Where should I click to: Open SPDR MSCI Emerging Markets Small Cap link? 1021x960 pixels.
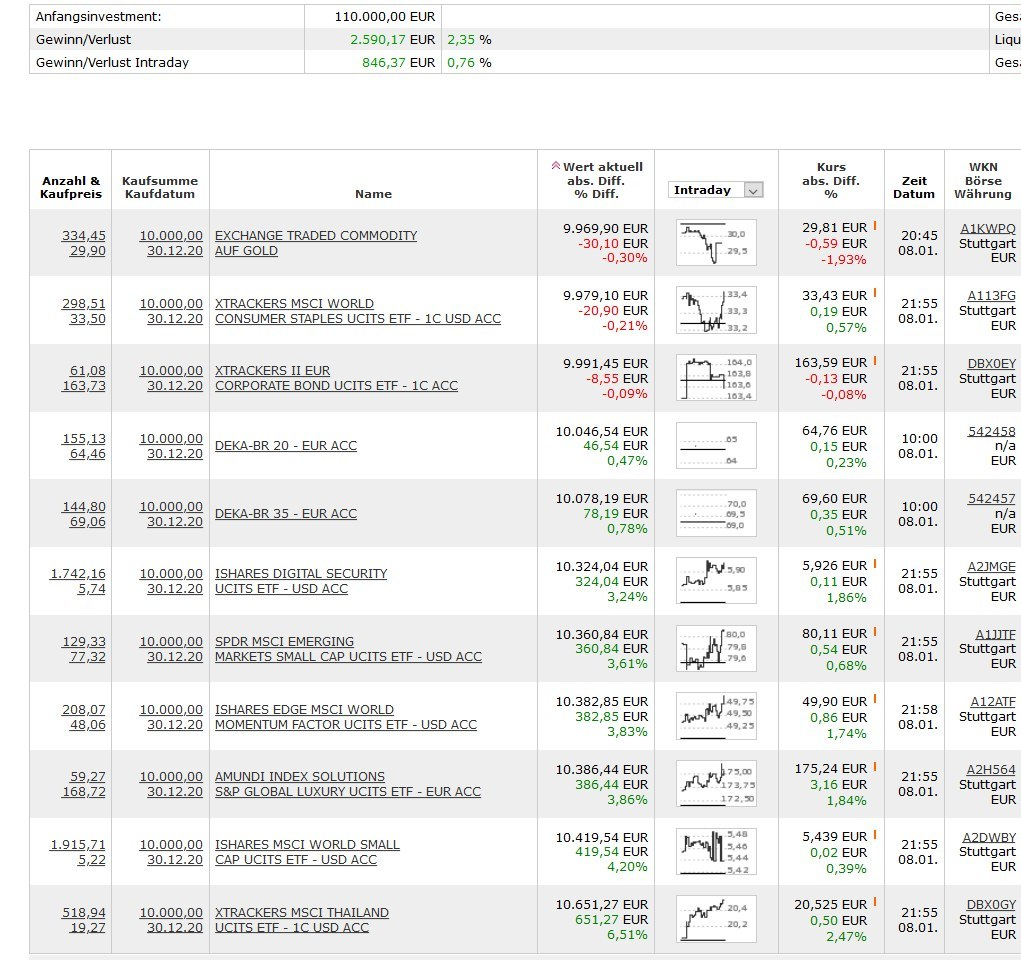pyautogui.click(x=348, y=649)
